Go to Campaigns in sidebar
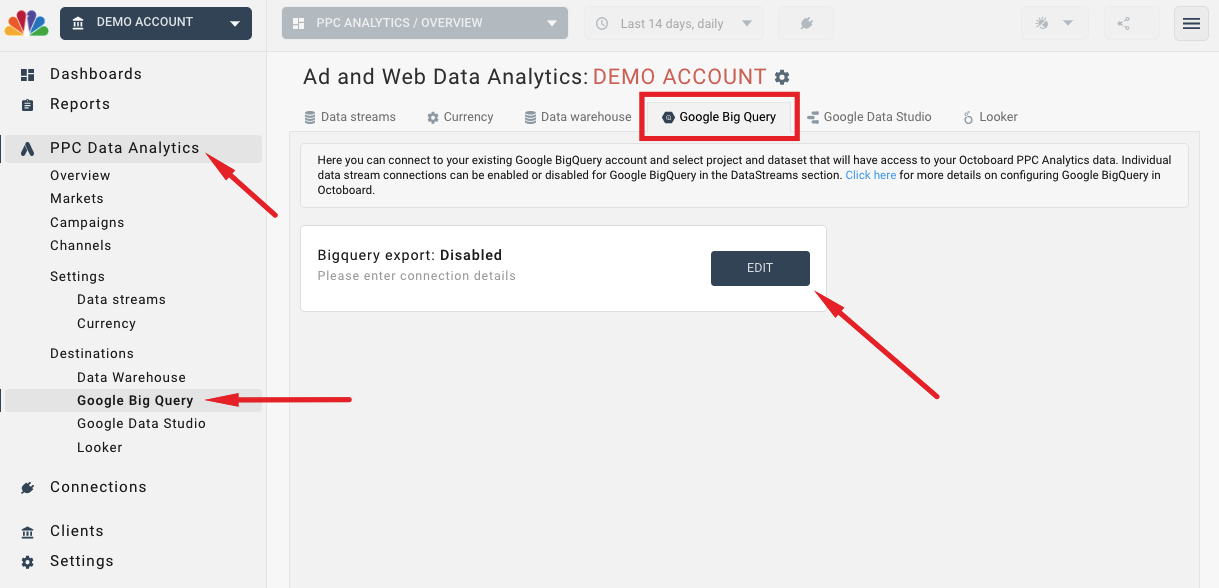Screen dimensions: 1219x588 click(87, 222)
